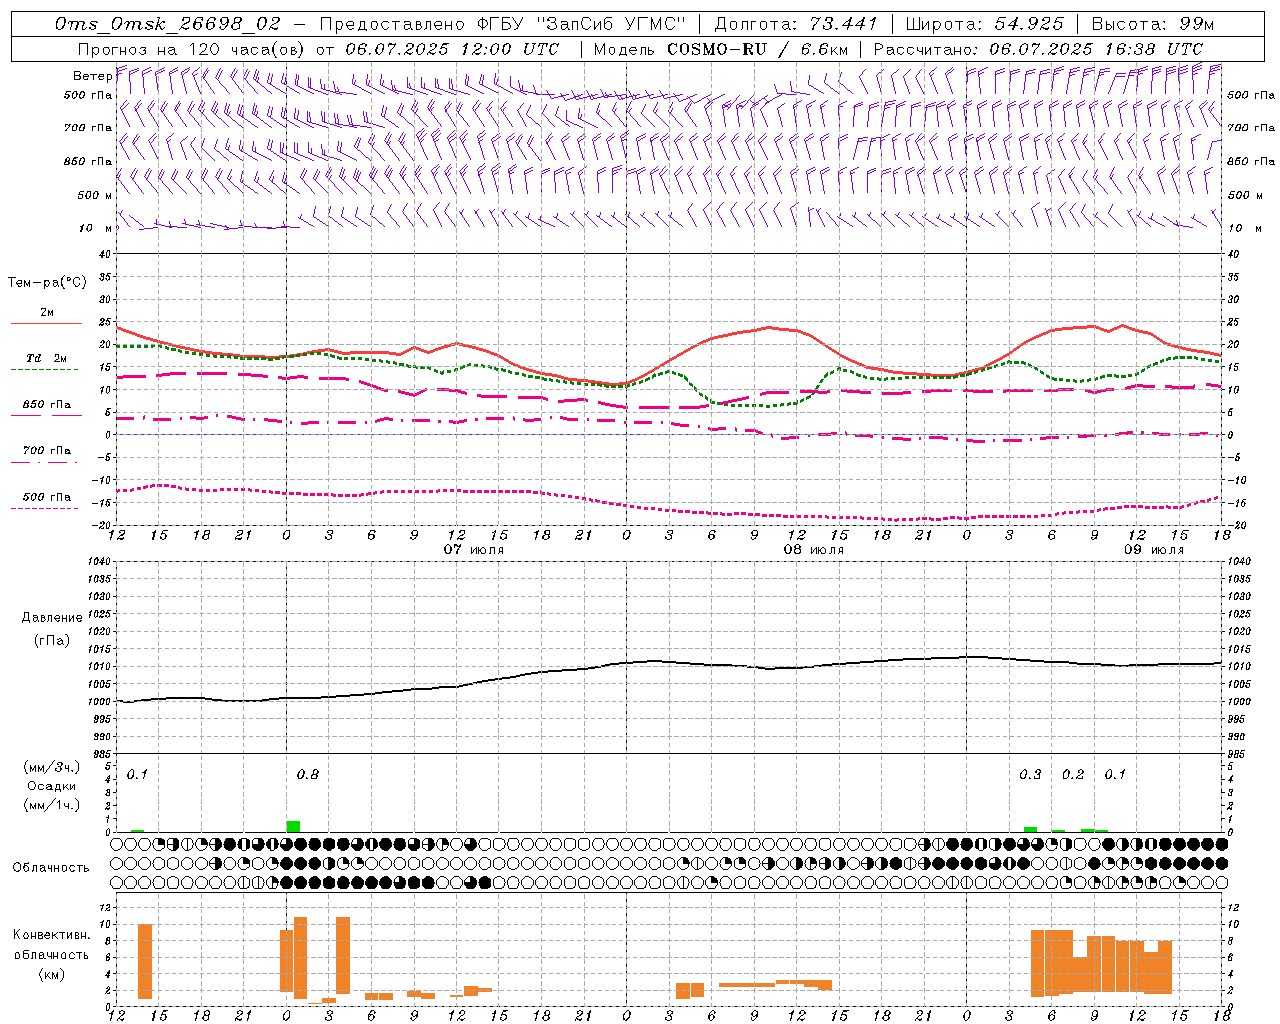Click the Высота: 99м value
The height and width of the screenshot is (1024, 1280).
[1153, 24]
